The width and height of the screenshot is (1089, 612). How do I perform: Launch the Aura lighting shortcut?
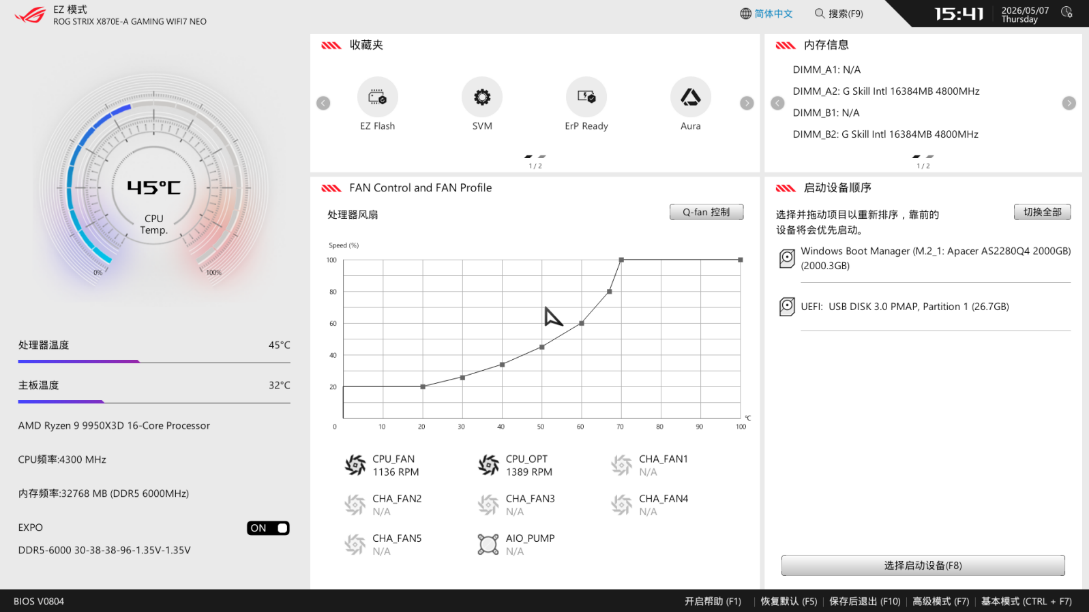(690, 97)
